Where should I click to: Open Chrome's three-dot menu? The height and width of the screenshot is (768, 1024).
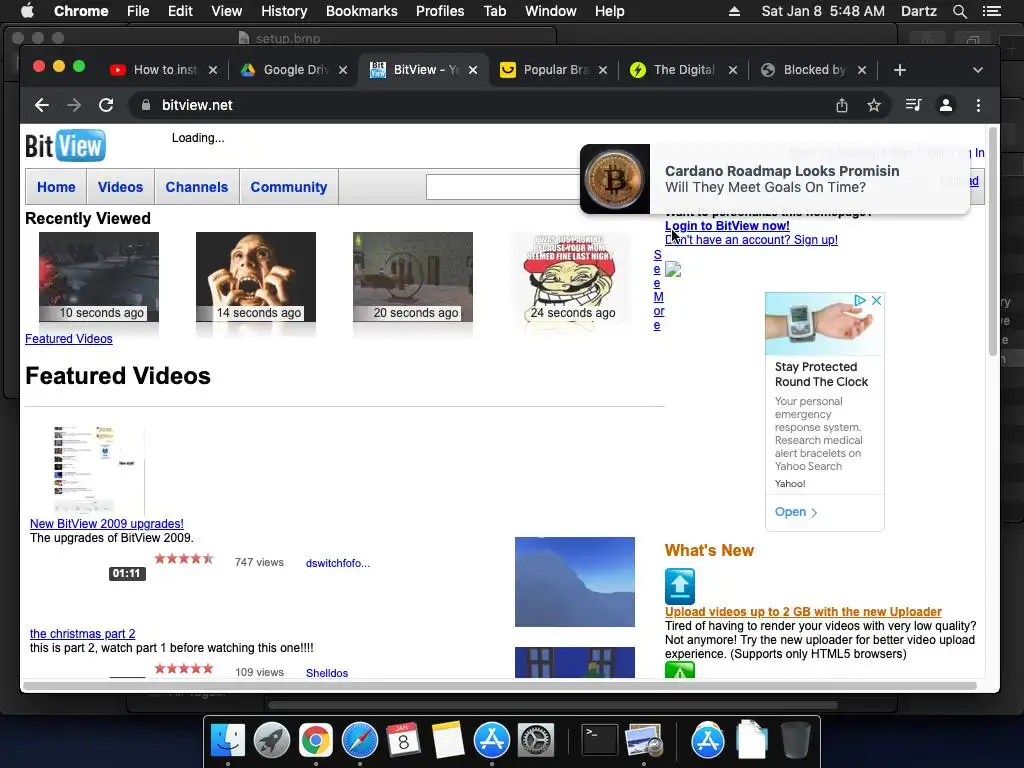click(x=978, y=105)
